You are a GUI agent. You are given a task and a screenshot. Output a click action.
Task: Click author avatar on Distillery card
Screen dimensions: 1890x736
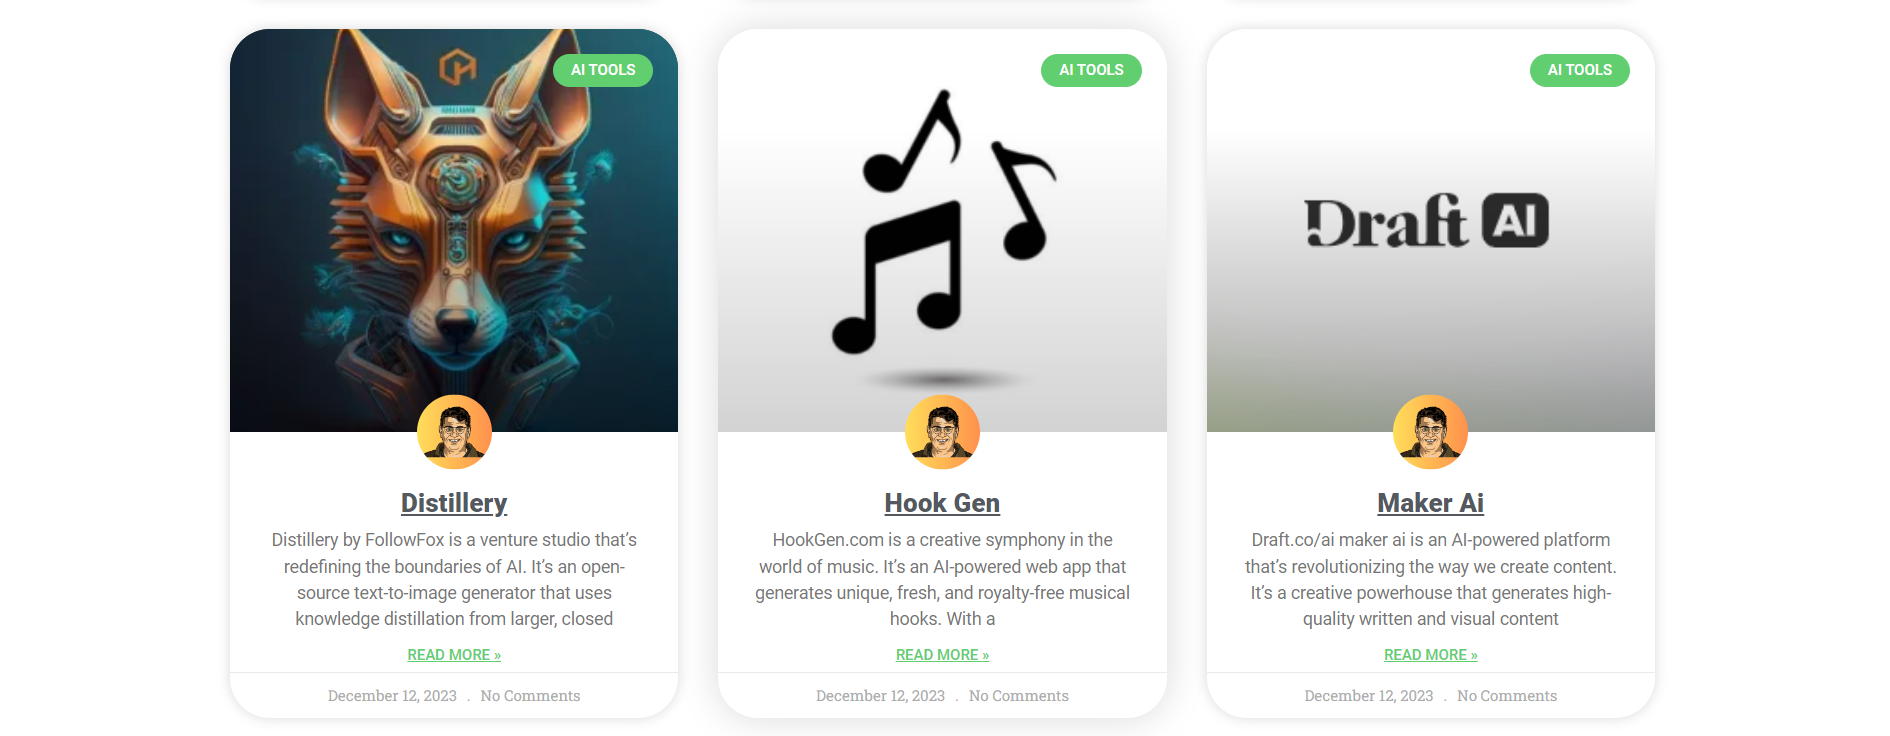point(454,432)
